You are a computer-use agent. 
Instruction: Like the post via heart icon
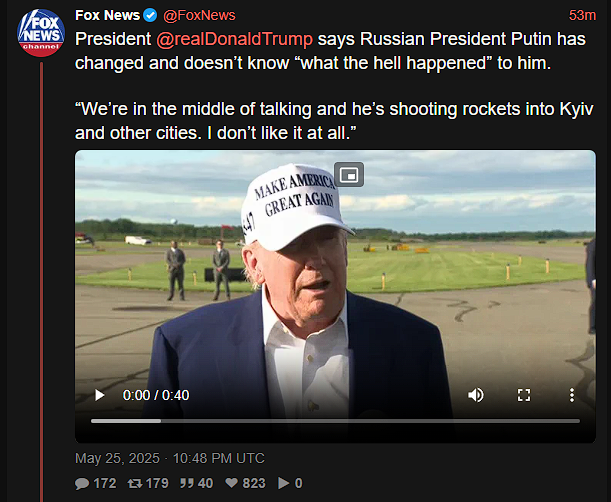point(232,483)
